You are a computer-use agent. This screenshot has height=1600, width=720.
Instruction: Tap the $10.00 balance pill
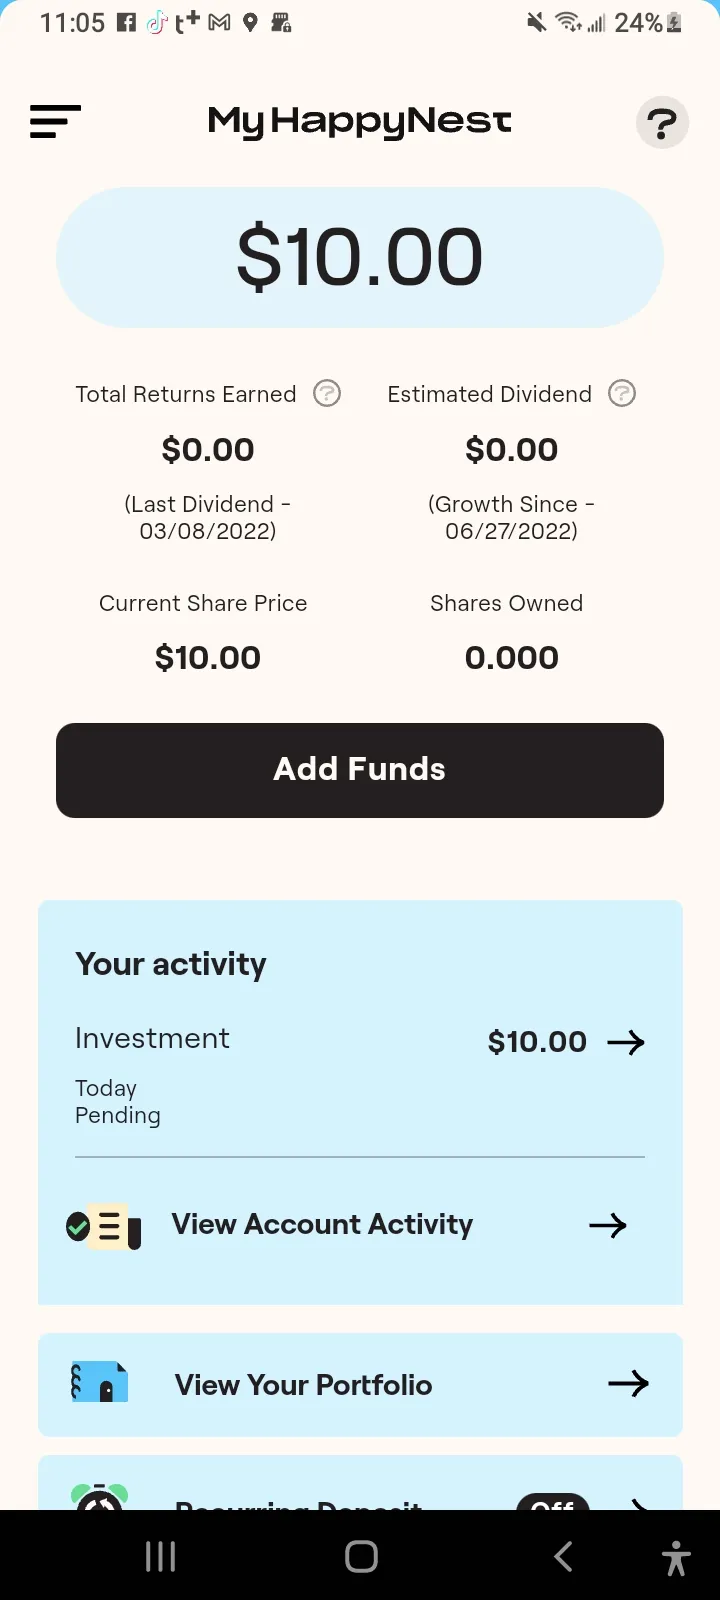[x=360, y=257]
